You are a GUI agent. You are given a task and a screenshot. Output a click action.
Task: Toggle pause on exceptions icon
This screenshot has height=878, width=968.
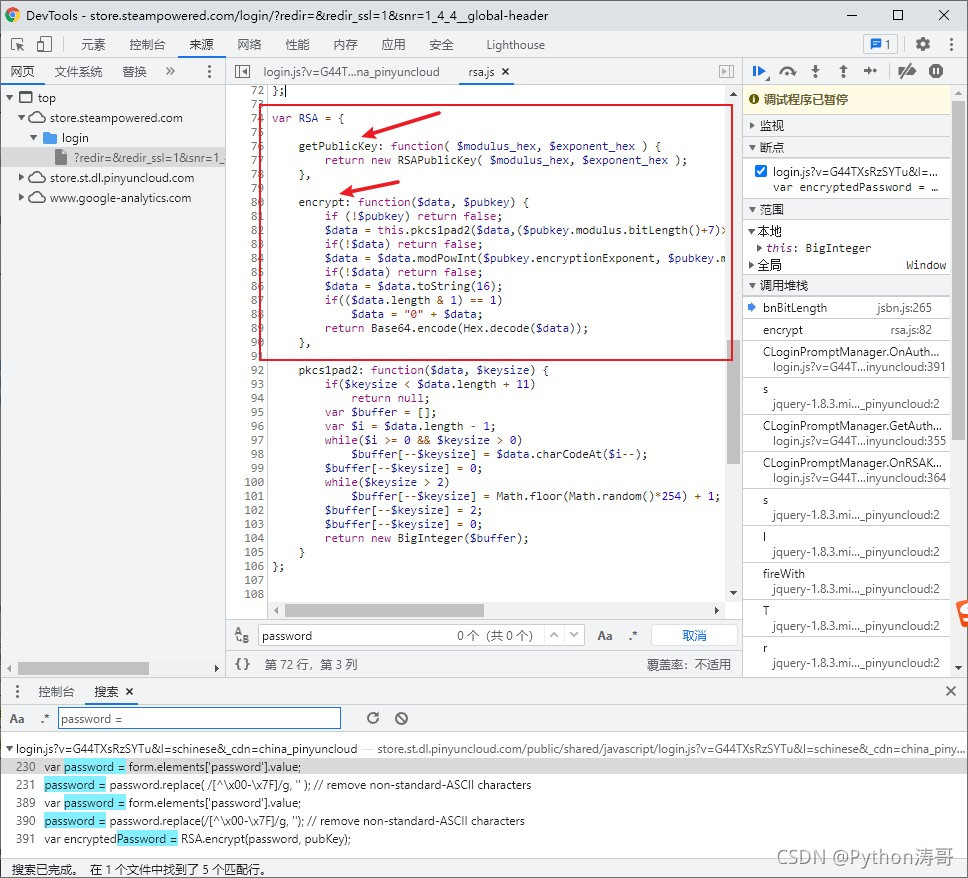936,72
